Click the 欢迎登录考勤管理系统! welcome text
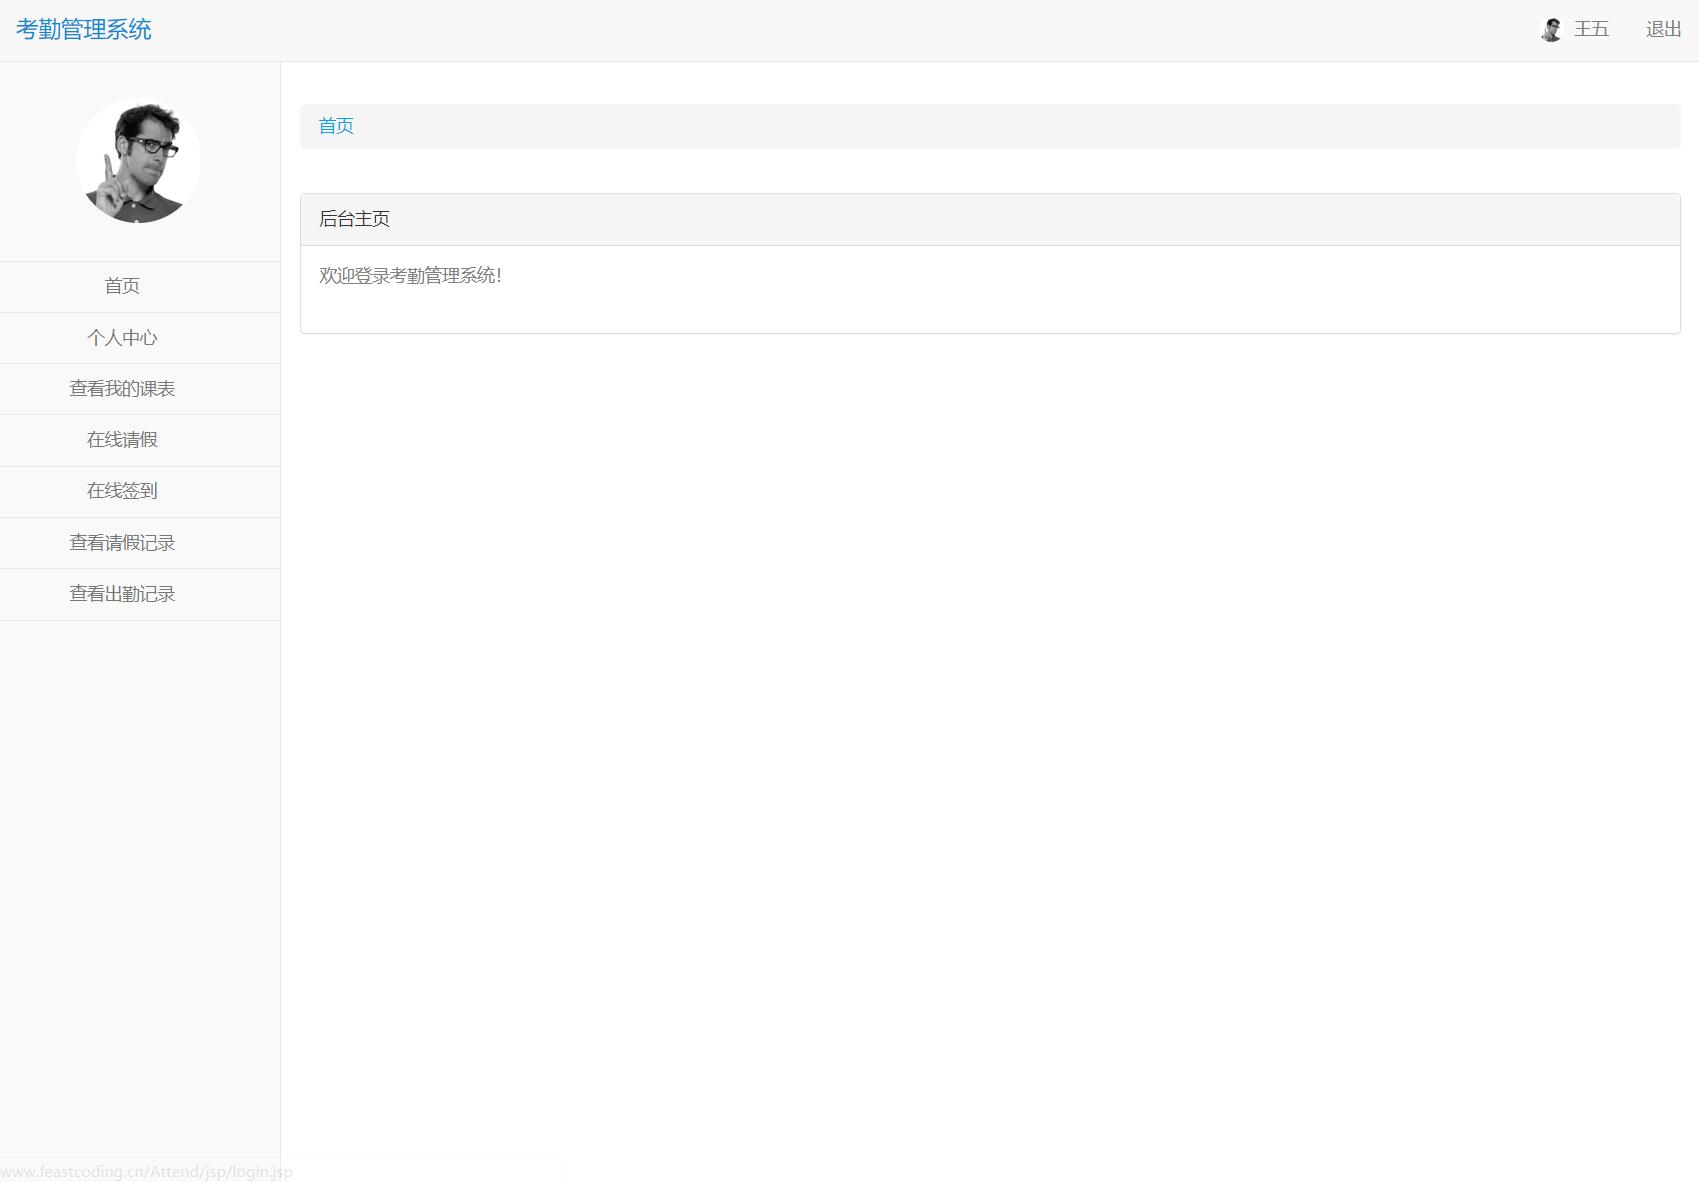The width and height of the screenshot is (1699, 1182). tap(410, 276)
